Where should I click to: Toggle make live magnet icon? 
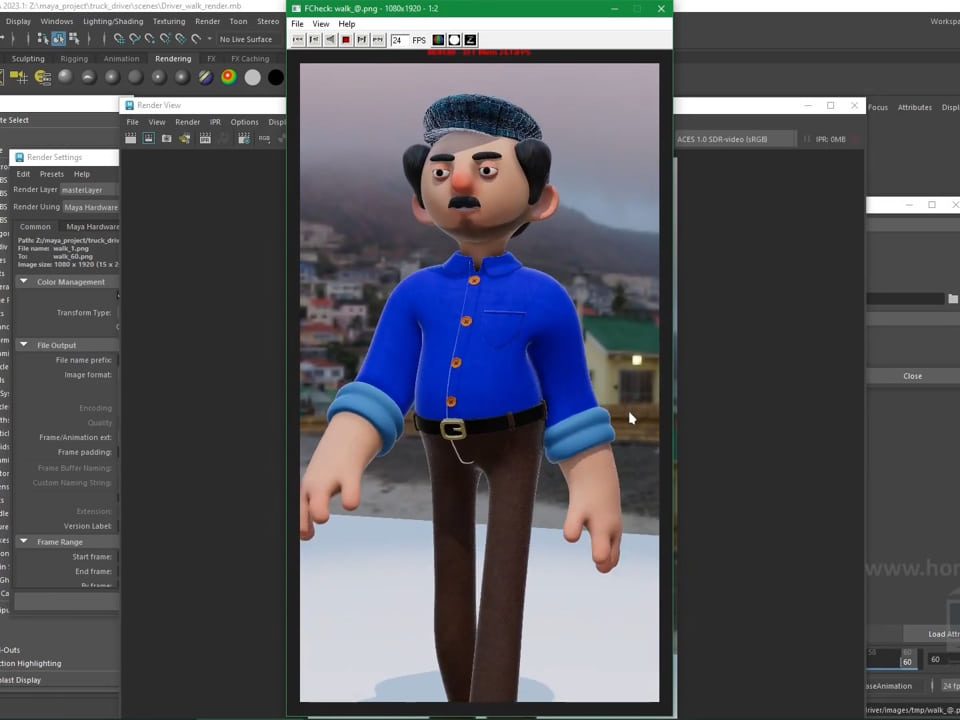pyautogui.click(x=196, y=39)
